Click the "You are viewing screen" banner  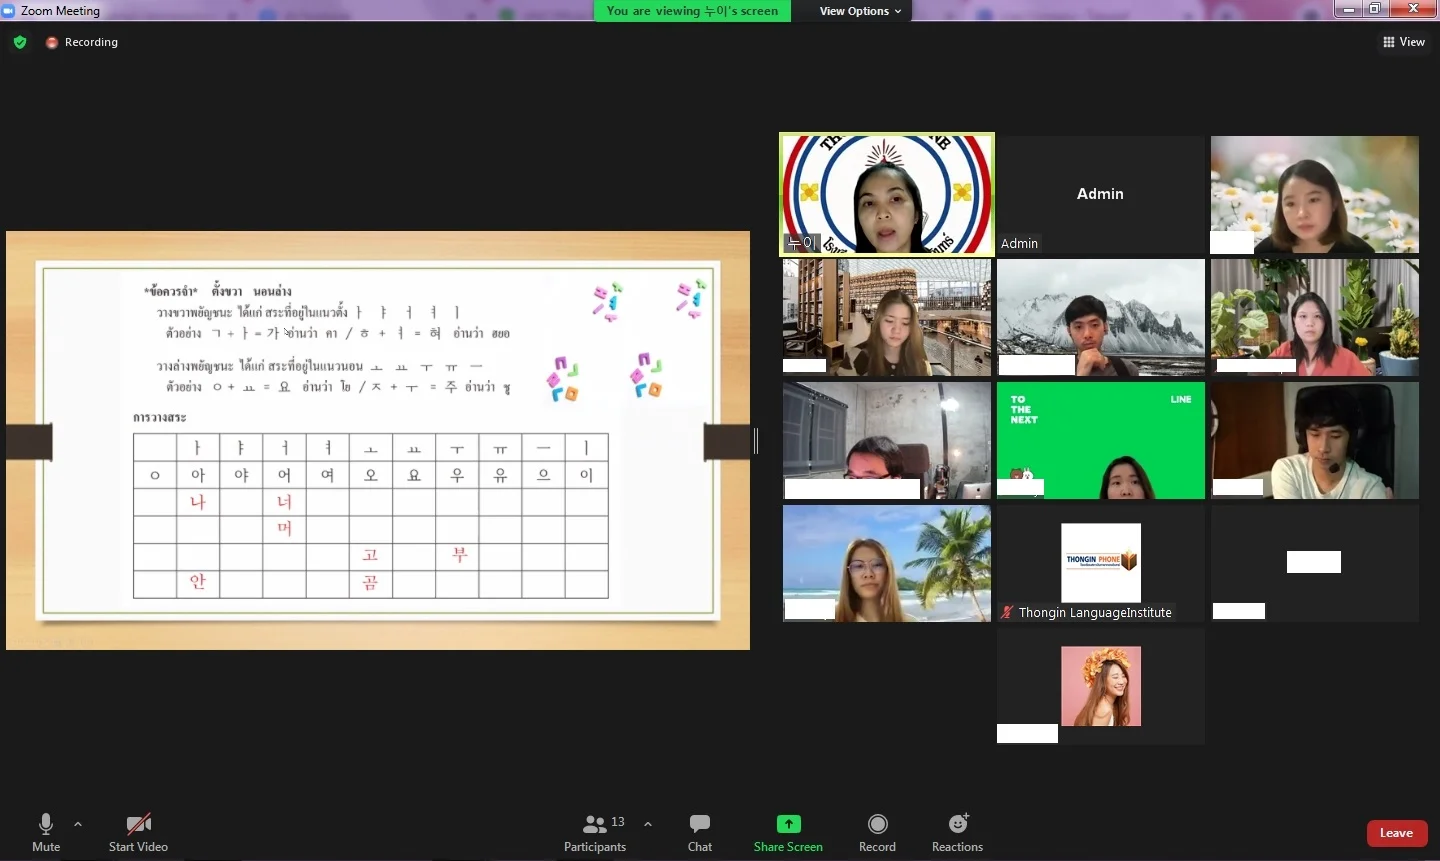coord(692,11)
